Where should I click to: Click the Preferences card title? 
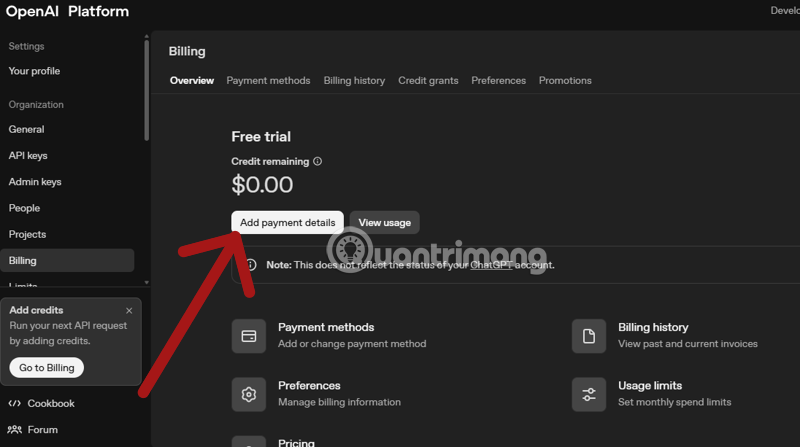coord(309,386)
